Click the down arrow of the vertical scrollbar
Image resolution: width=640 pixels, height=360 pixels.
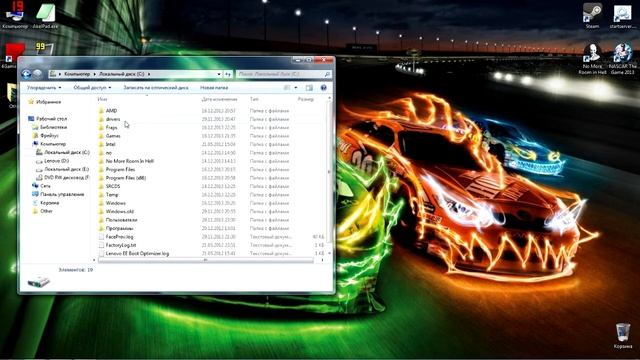pos(329,253)
